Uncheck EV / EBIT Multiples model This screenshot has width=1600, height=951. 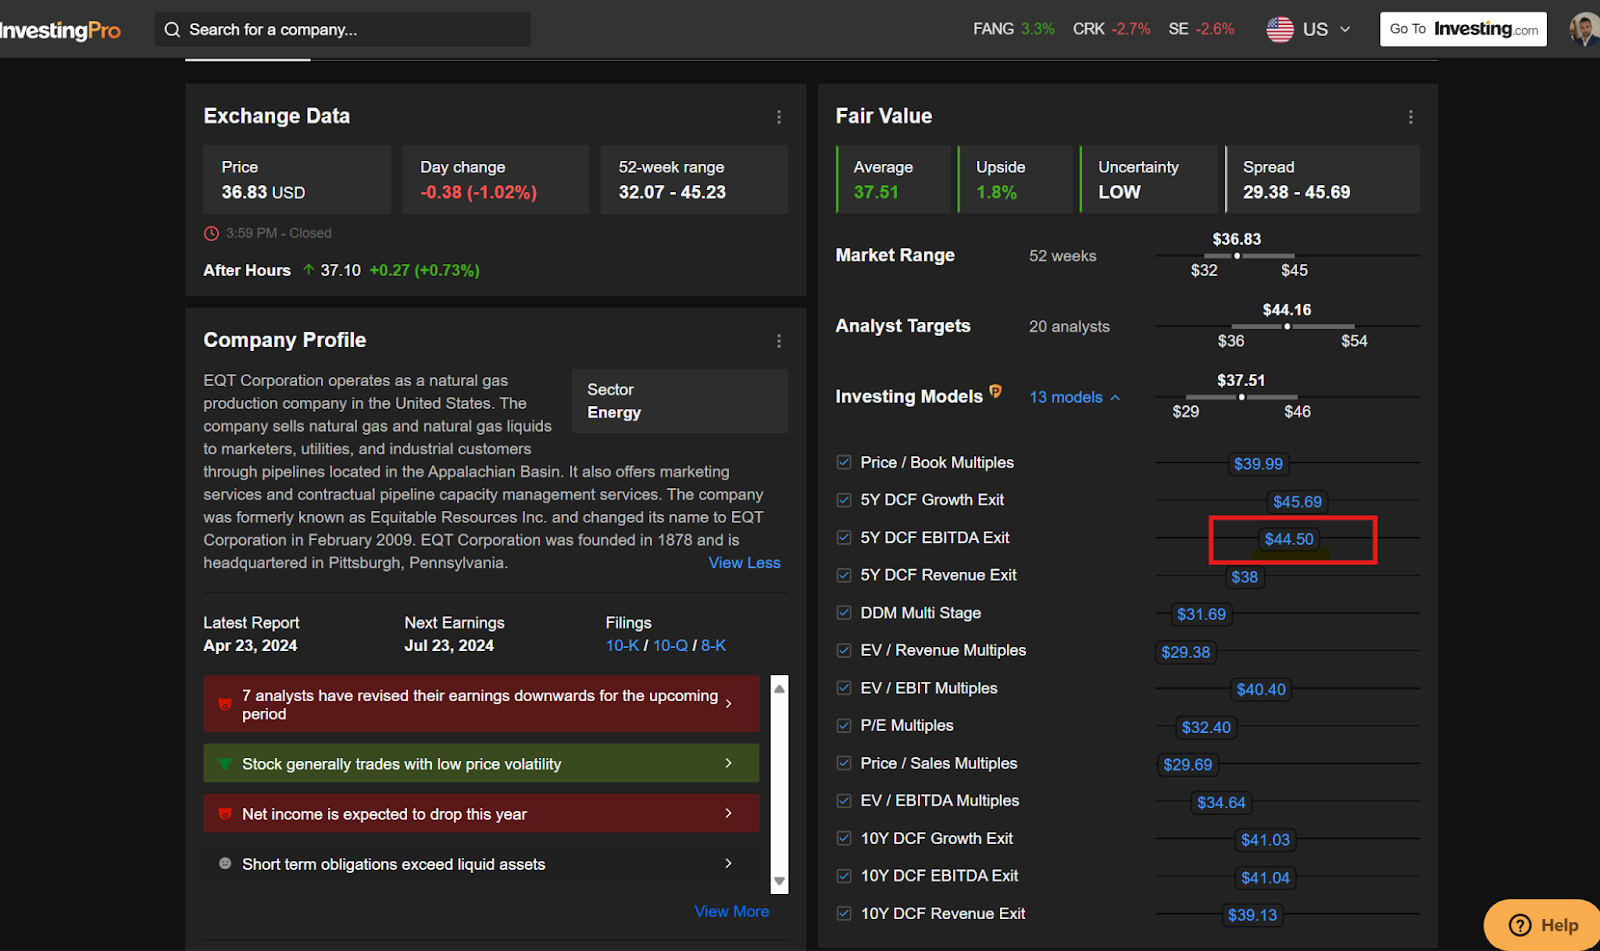(844, 688)
